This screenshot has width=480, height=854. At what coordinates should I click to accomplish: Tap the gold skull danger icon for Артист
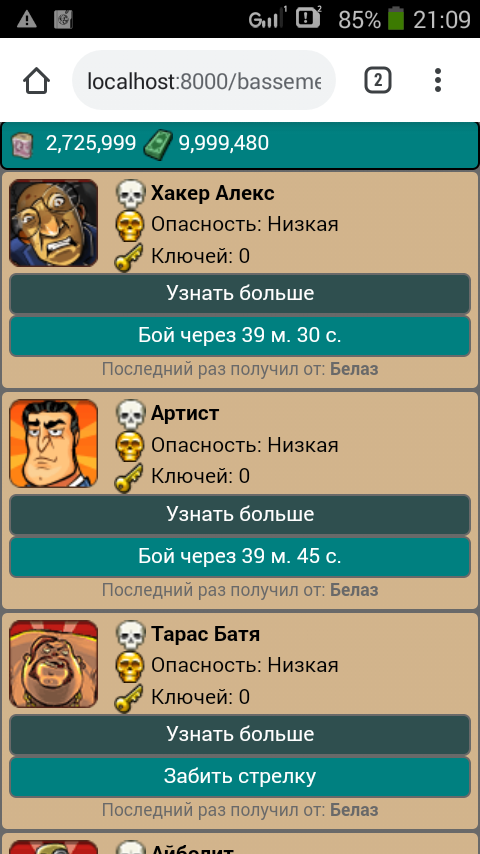coord(130,446)
